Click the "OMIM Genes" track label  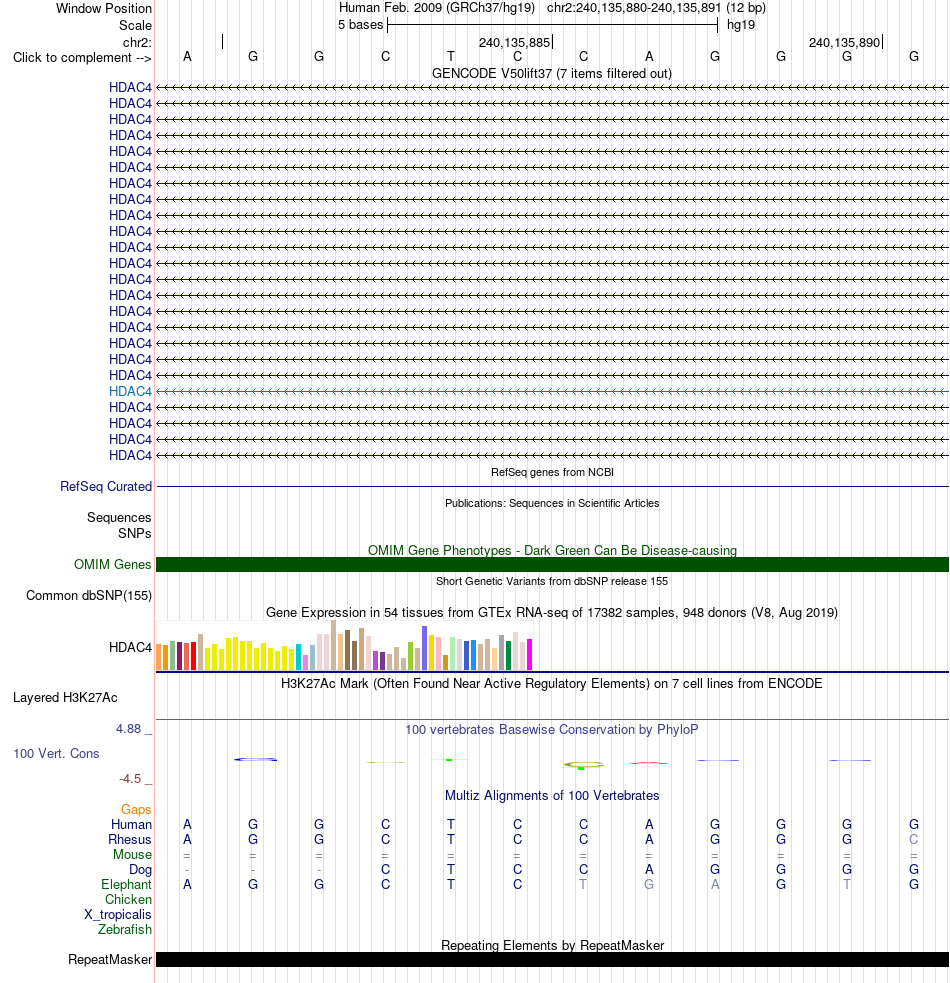click(113, 564)
